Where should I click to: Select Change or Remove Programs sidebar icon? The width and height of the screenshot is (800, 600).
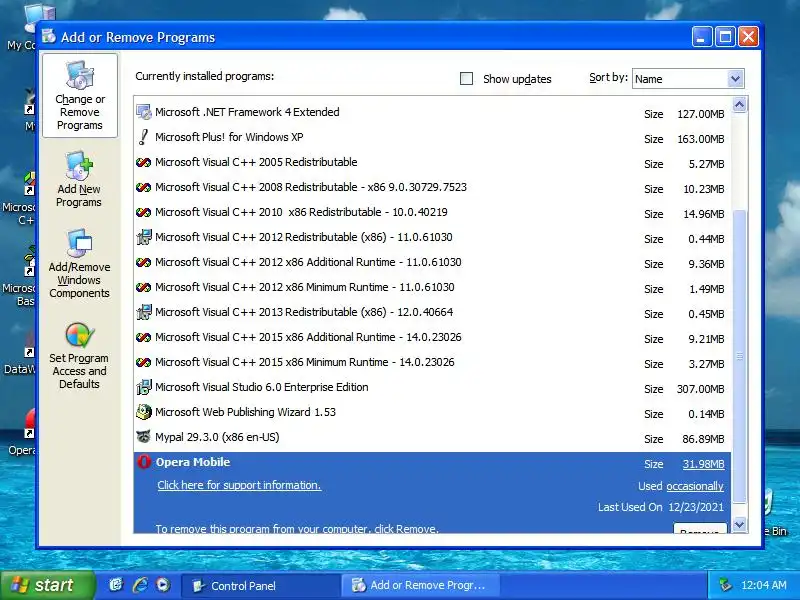click(80, 95)
